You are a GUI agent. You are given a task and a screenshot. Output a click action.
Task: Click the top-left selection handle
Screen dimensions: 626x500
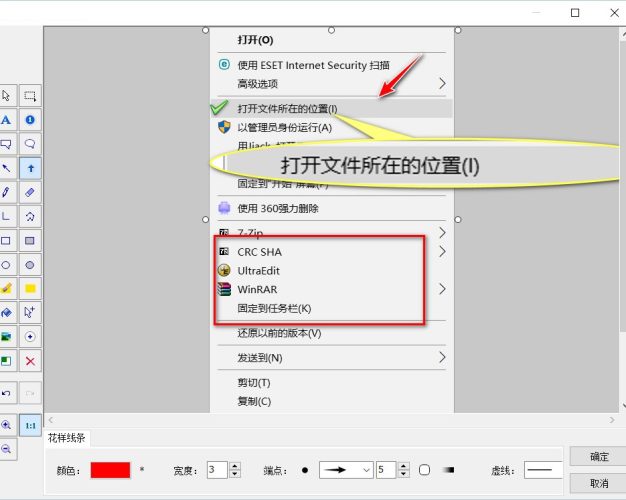tap(205, 30)
